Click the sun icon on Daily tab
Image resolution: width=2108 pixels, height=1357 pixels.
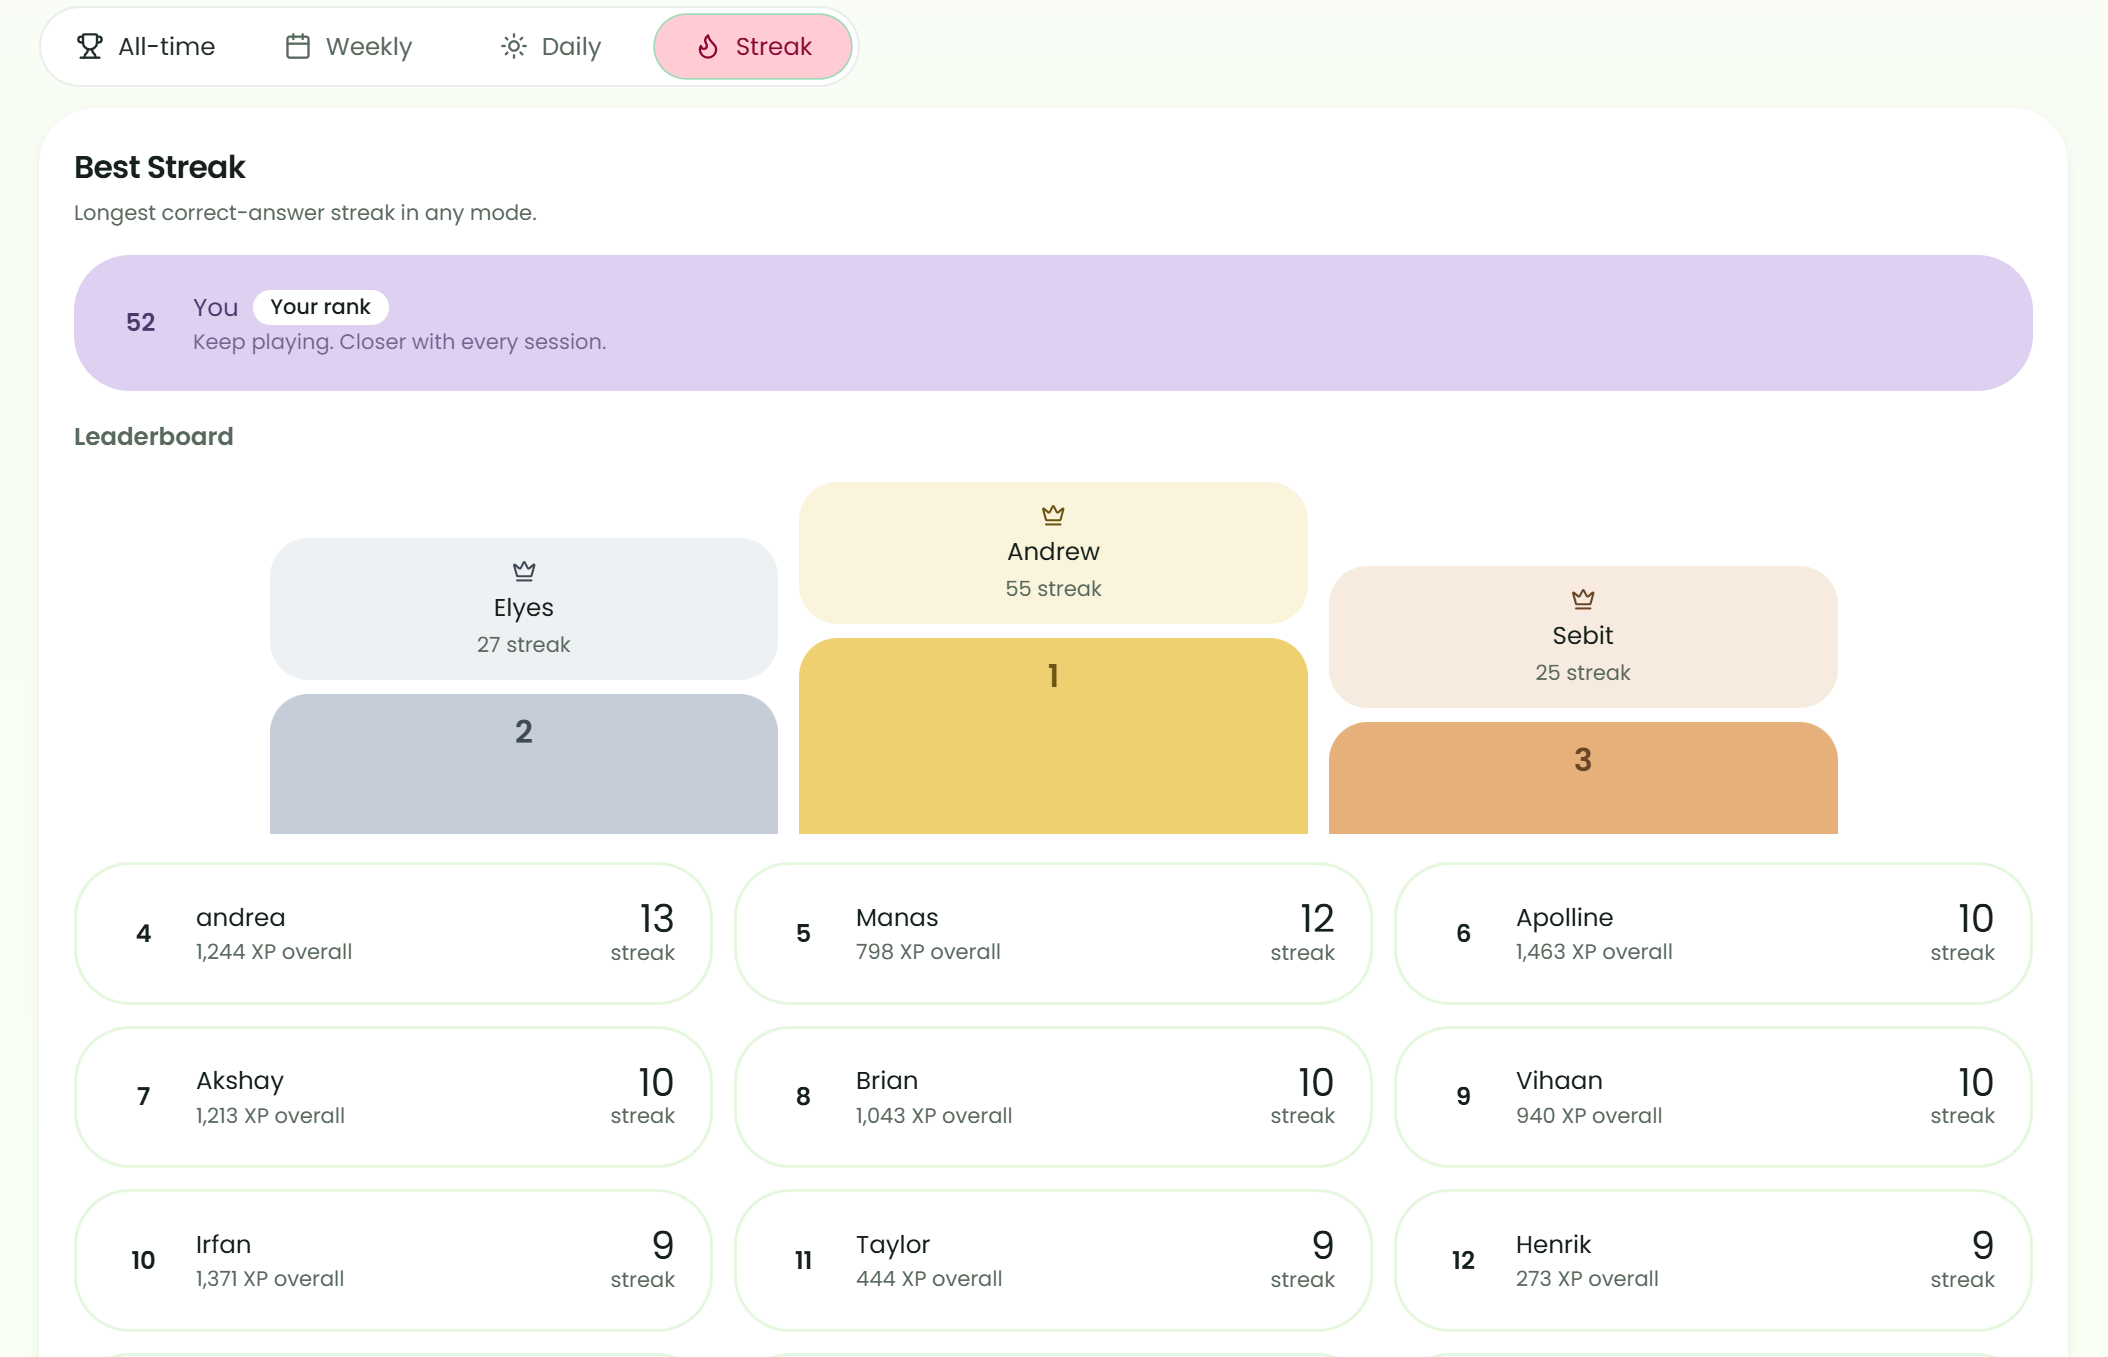click(x=514, y=46)
